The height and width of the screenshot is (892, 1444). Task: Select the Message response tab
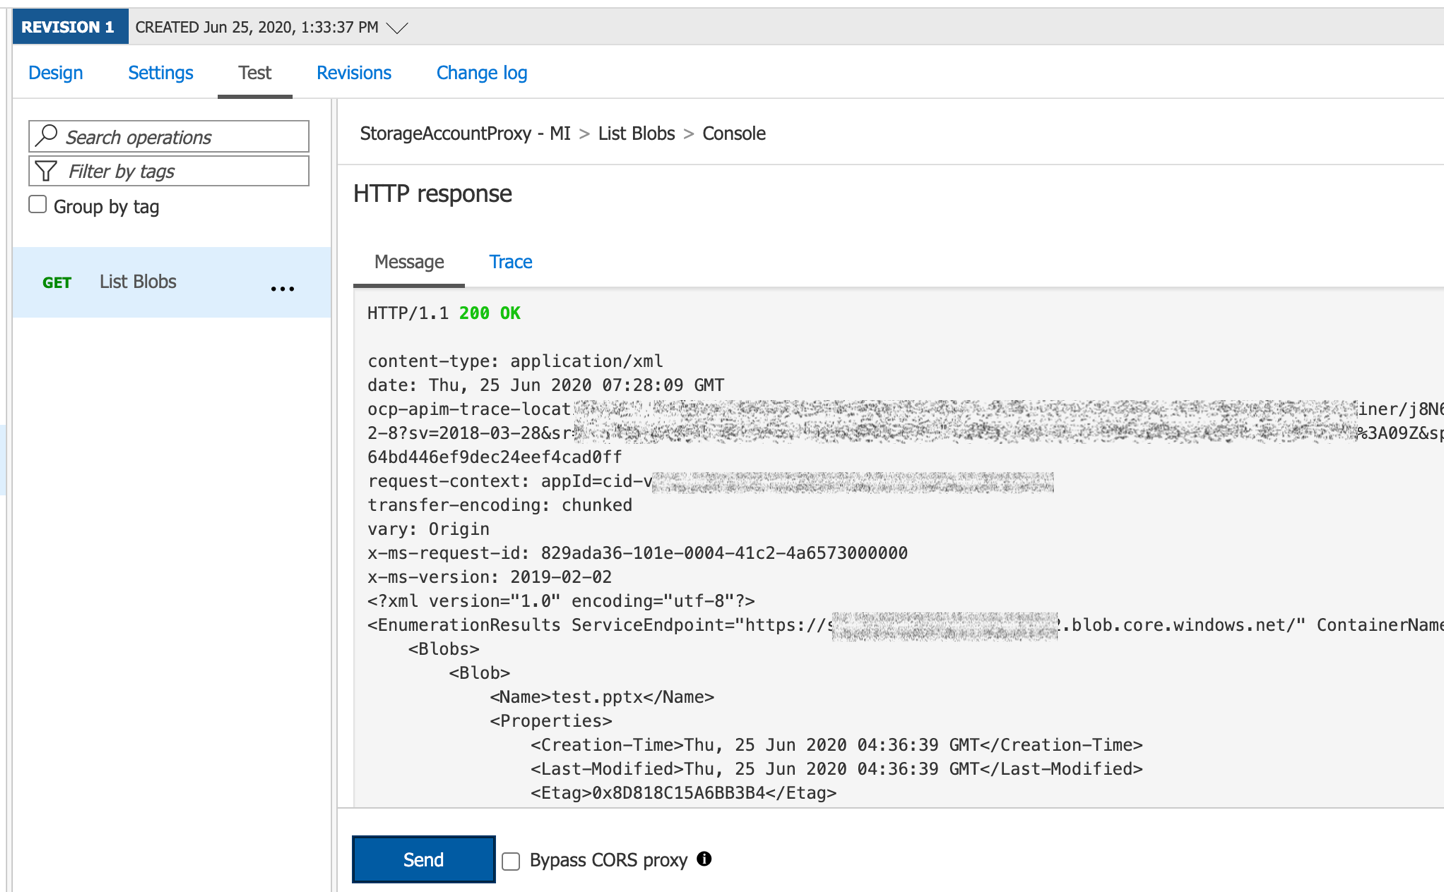pyautogui.click(x=409, y=262)
